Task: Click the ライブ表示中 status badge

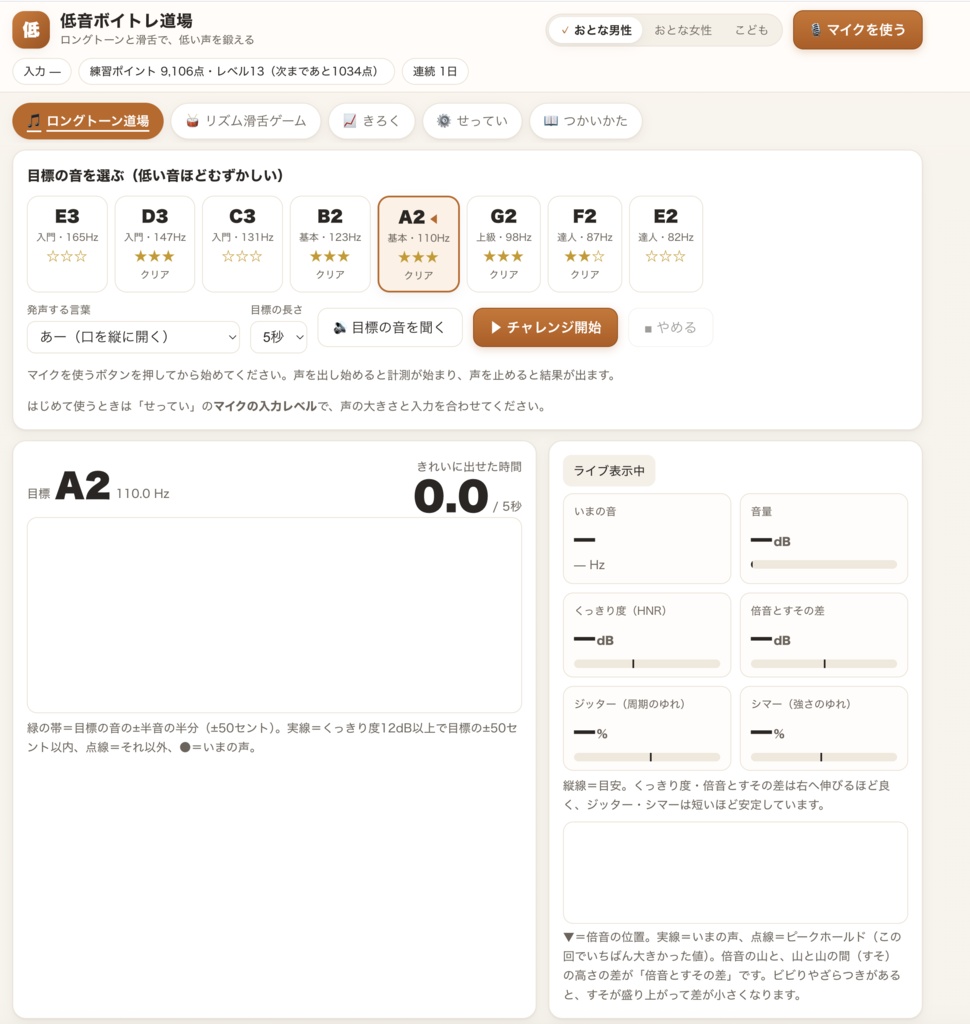Action: pyautogui.click(x=609, y=471)
